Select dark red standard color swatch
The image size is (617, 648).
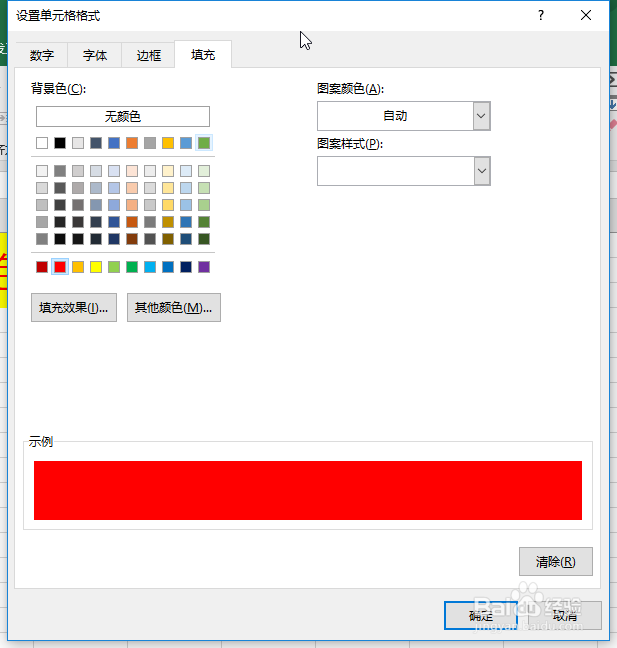coord(42,267)
